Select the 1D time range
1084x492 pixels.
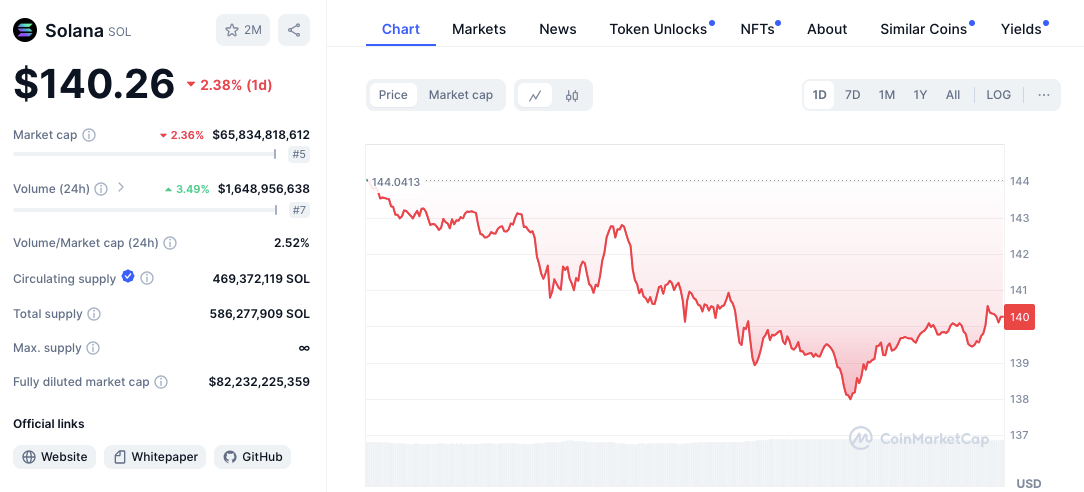819,95
